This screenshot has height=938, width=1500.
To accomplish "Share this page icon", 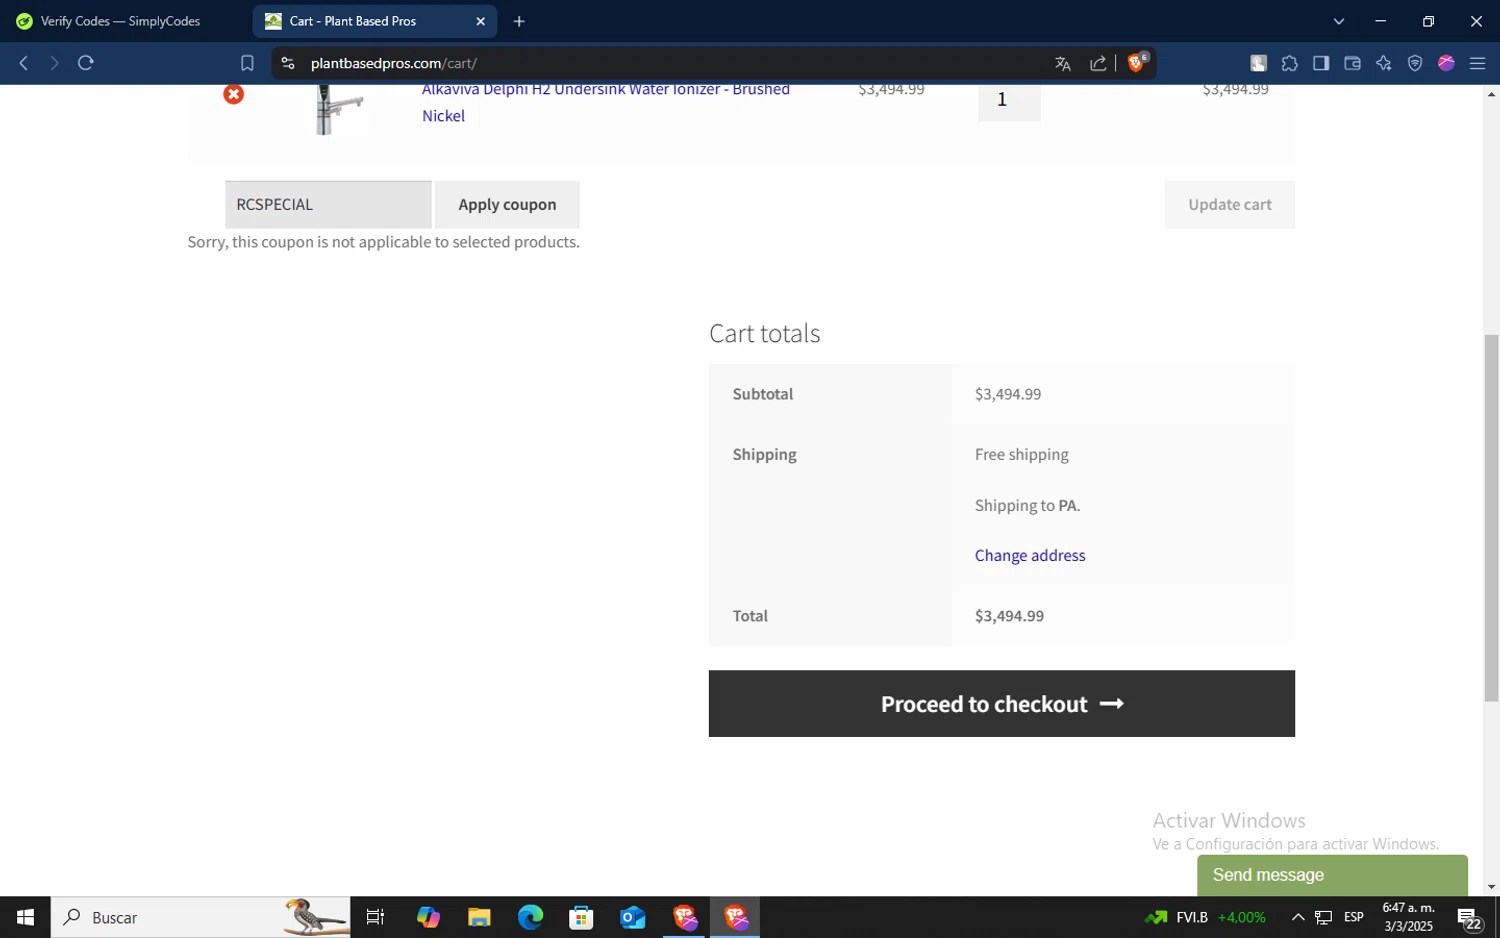I will coord(1098,63).
